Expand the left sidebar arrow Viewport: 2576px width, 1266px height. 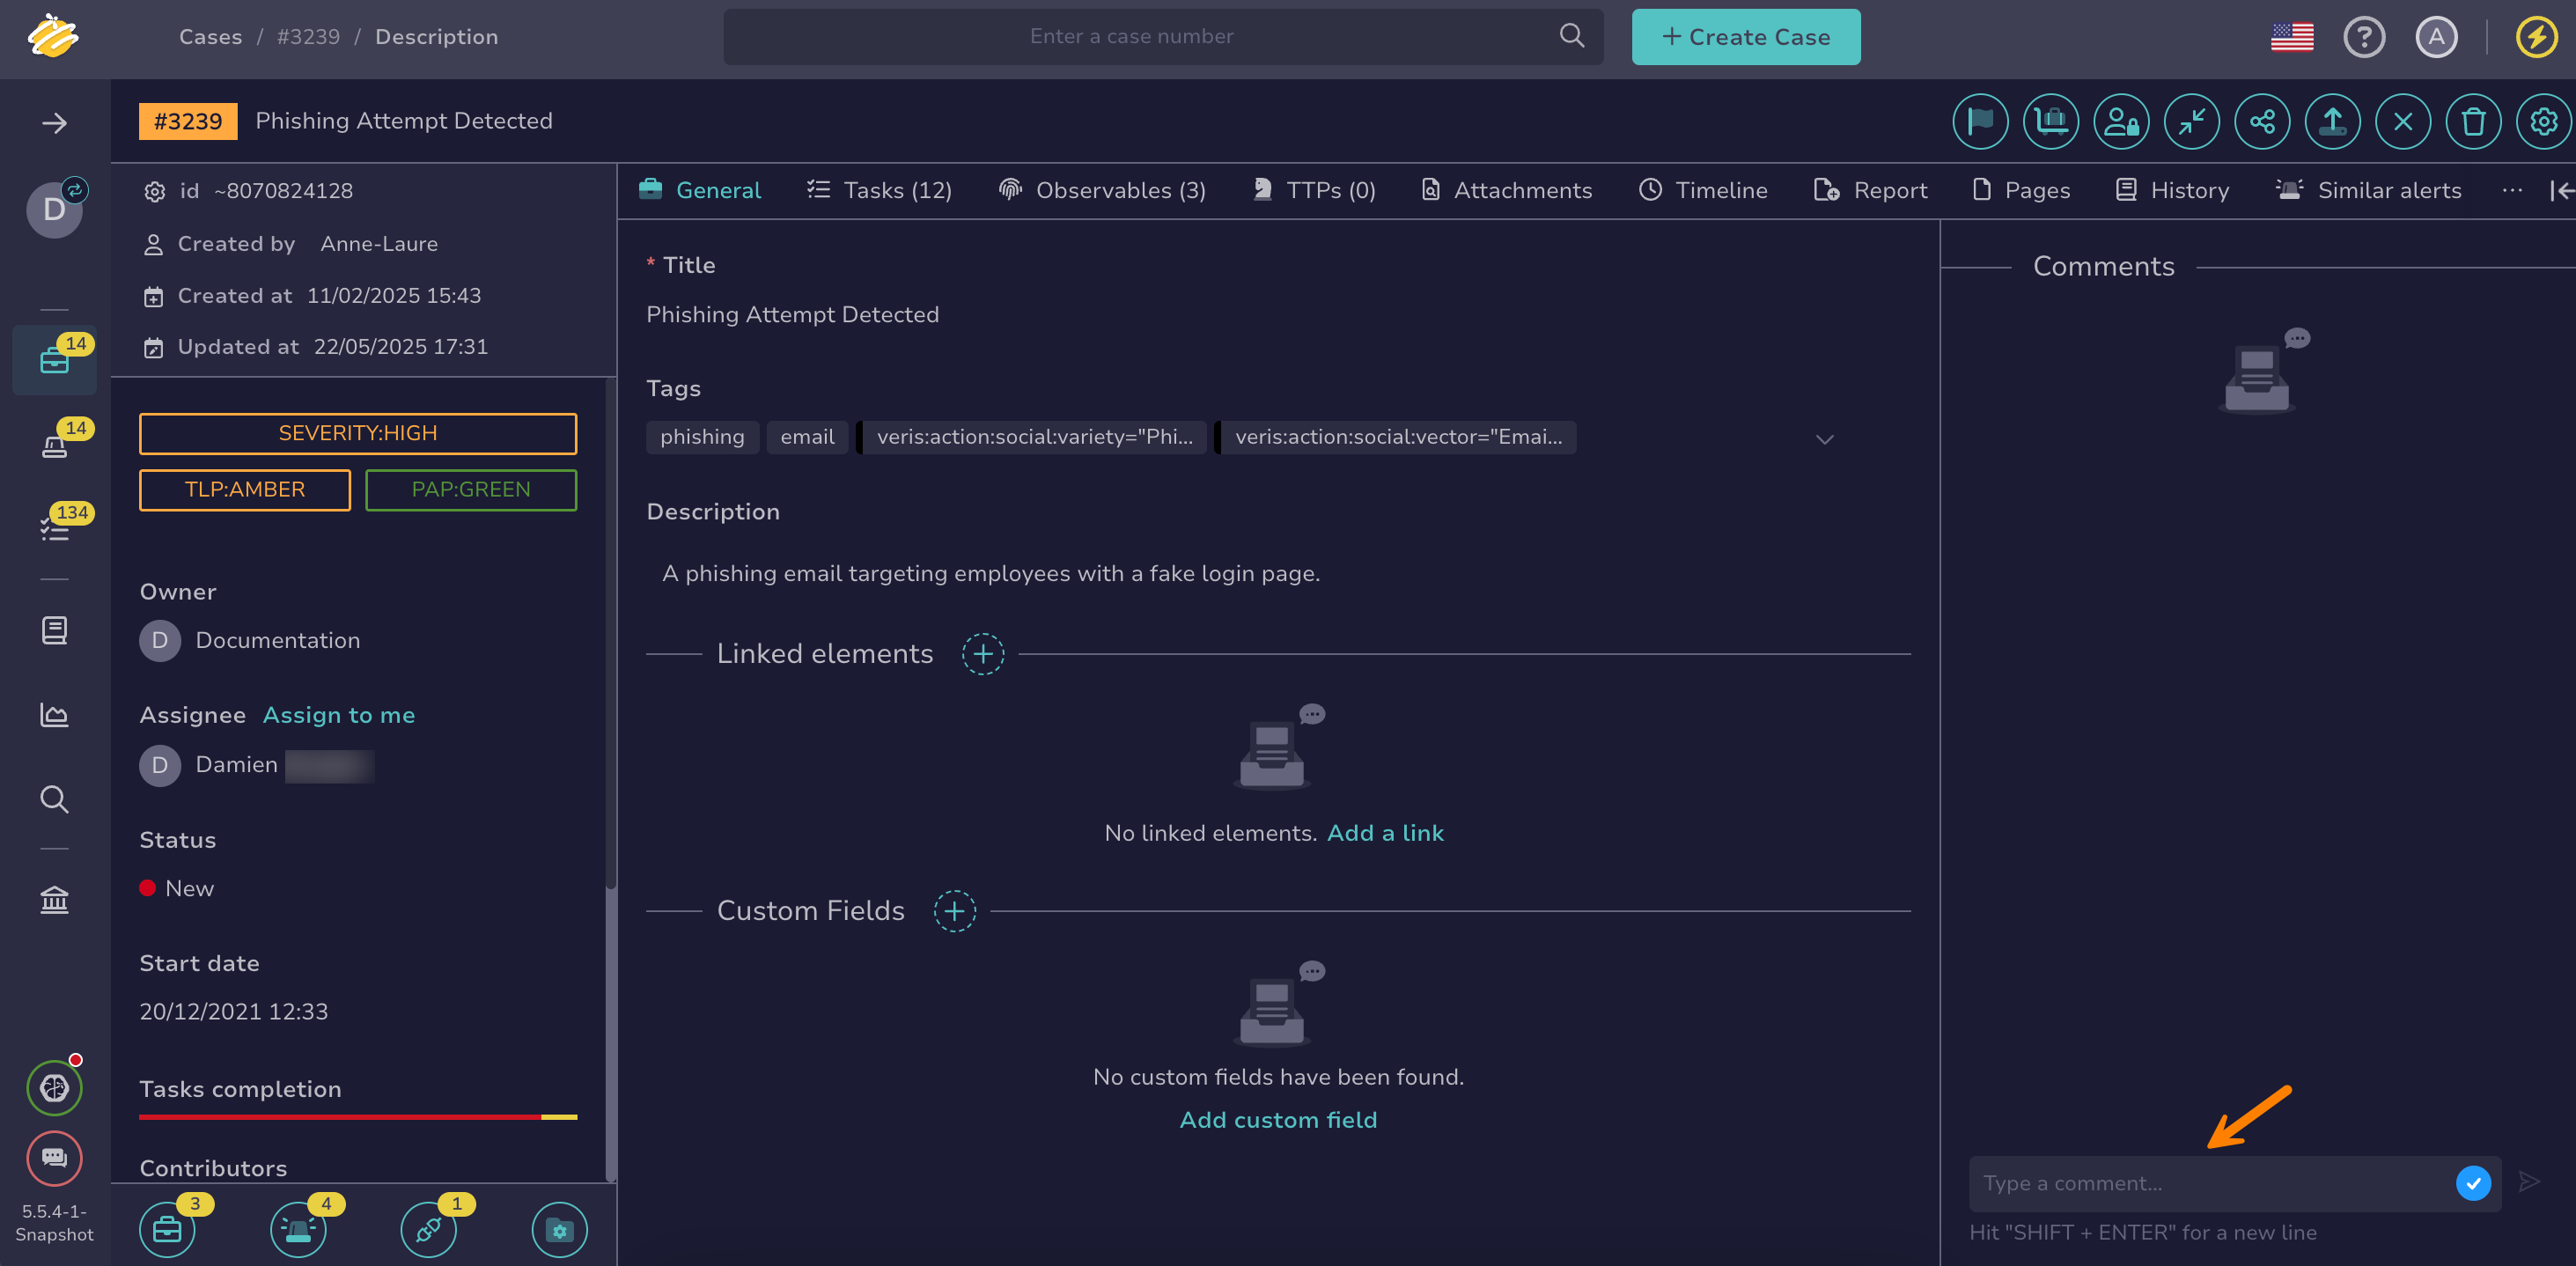pyautogui.click(x=54, y=123)
